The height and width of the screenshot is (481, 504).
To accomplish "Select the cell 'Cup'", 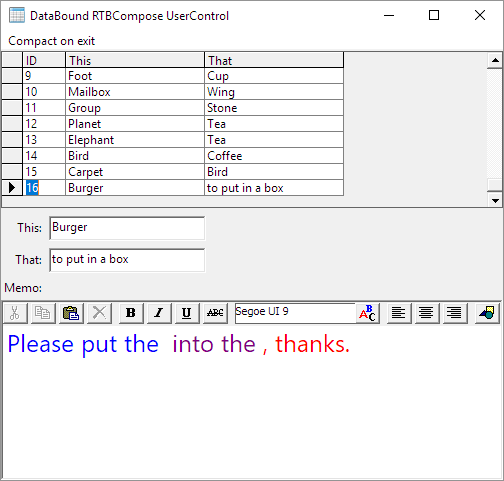I will (x=274, y=76).
